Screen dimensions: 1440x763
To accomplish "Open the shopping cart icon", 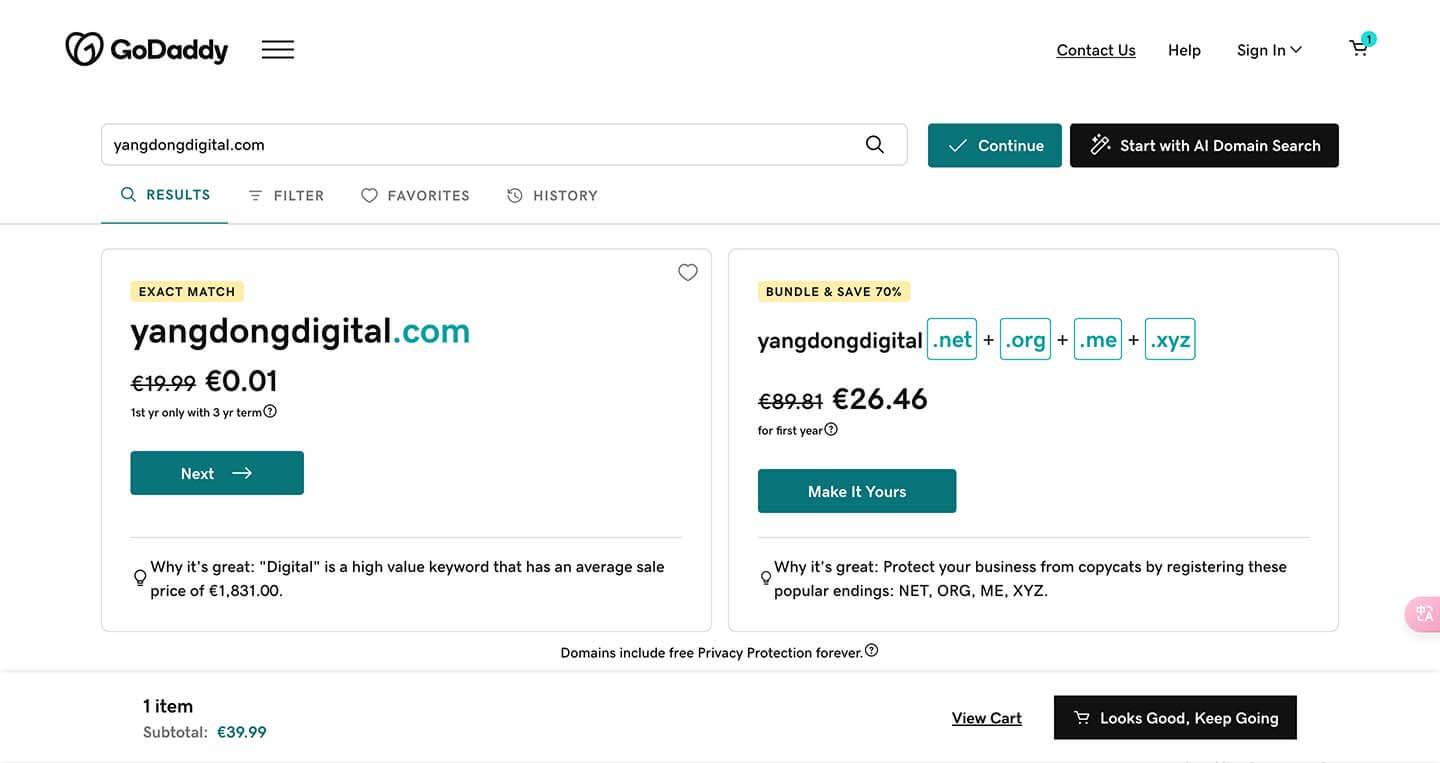I will click(x=1359, y=48).
